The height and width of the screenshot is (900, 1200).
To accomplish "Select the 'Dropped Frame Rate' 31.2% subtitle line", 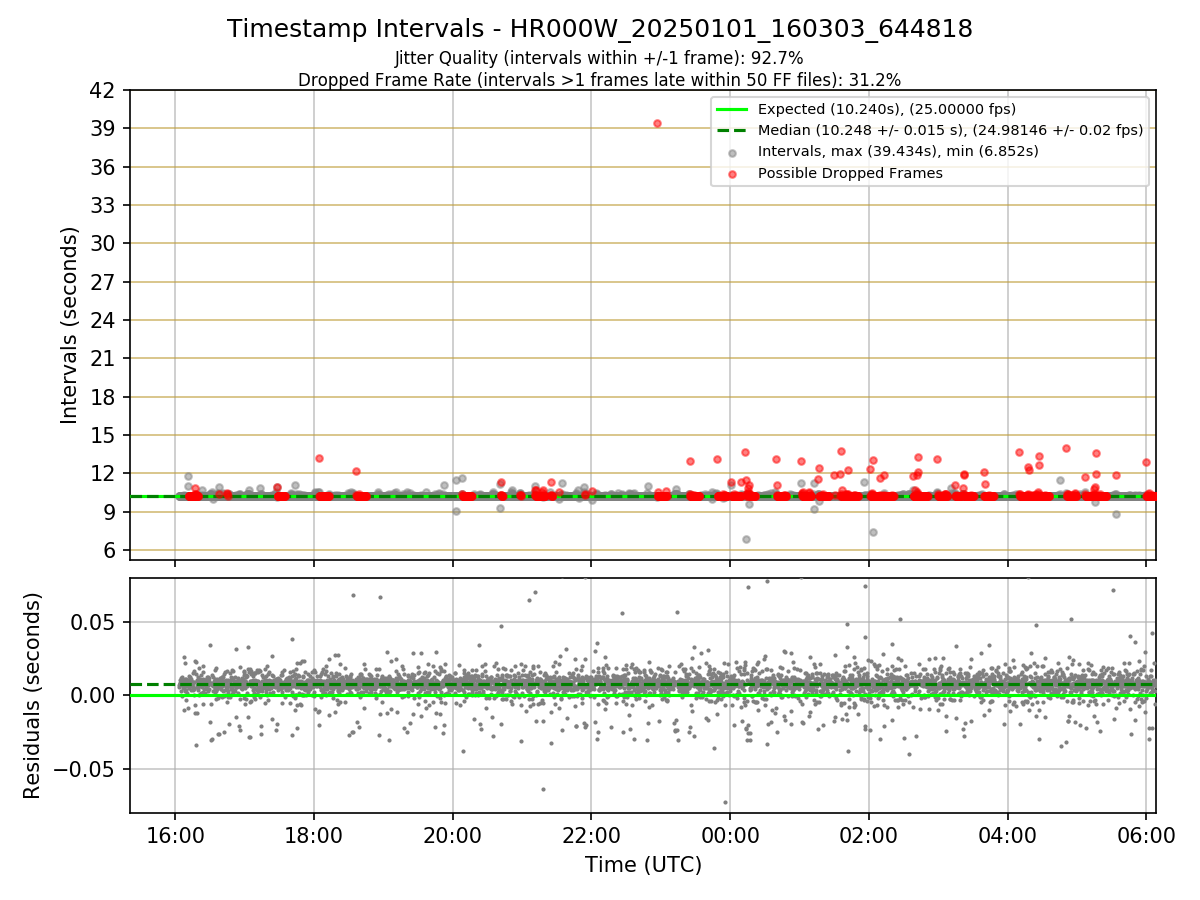I will [x=600, y=80].
